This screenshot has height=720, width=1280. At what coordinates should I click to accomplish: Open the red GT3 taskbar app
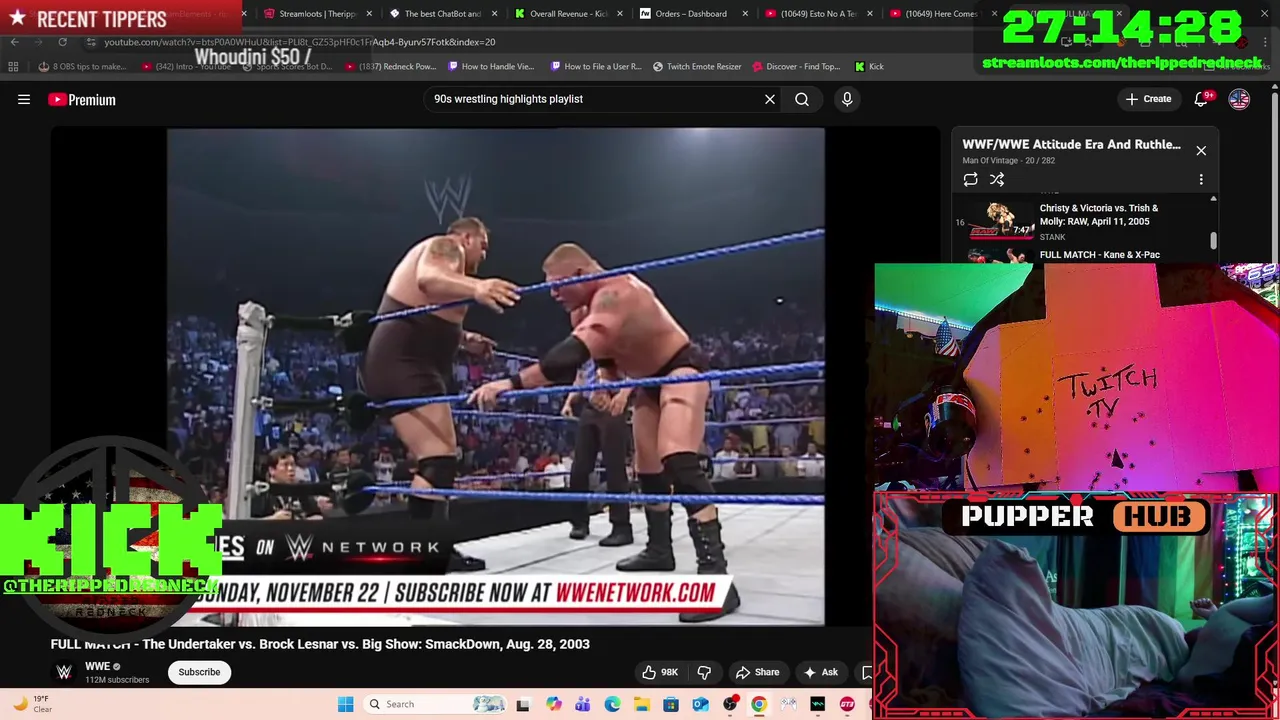pos(847,704)
